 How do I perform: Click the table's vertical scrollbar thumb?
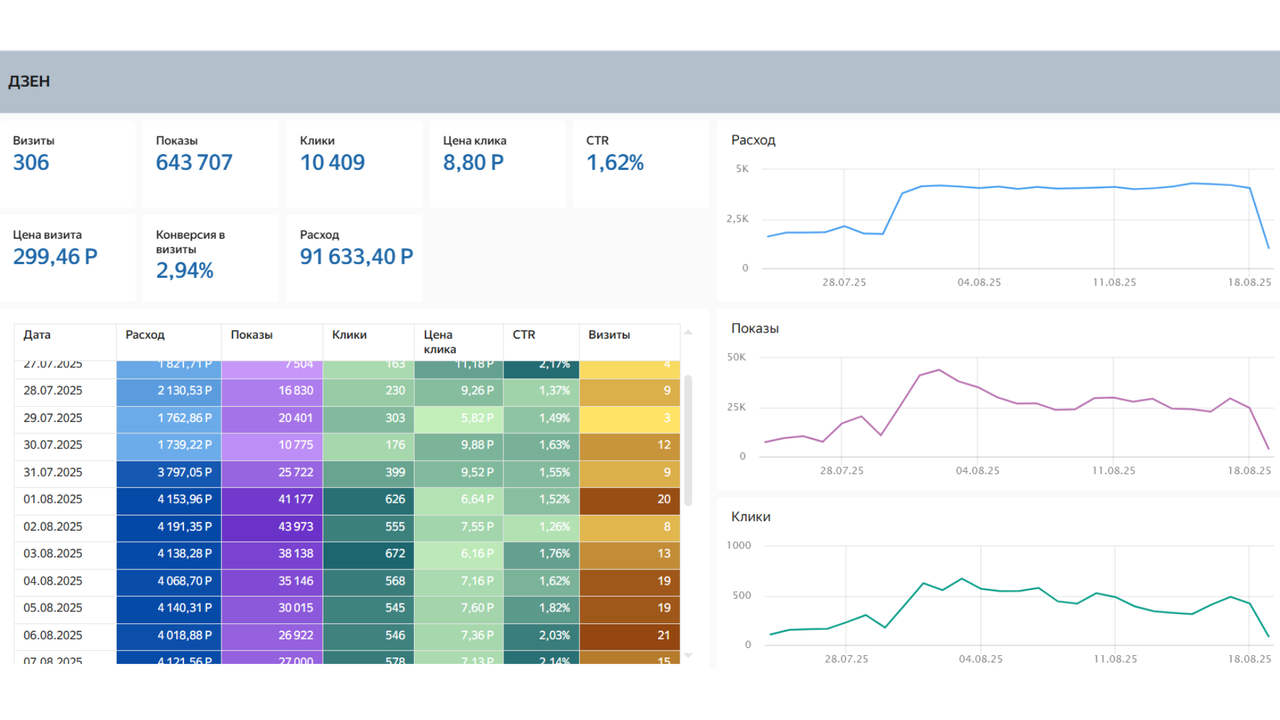click(x=688, y=442)
